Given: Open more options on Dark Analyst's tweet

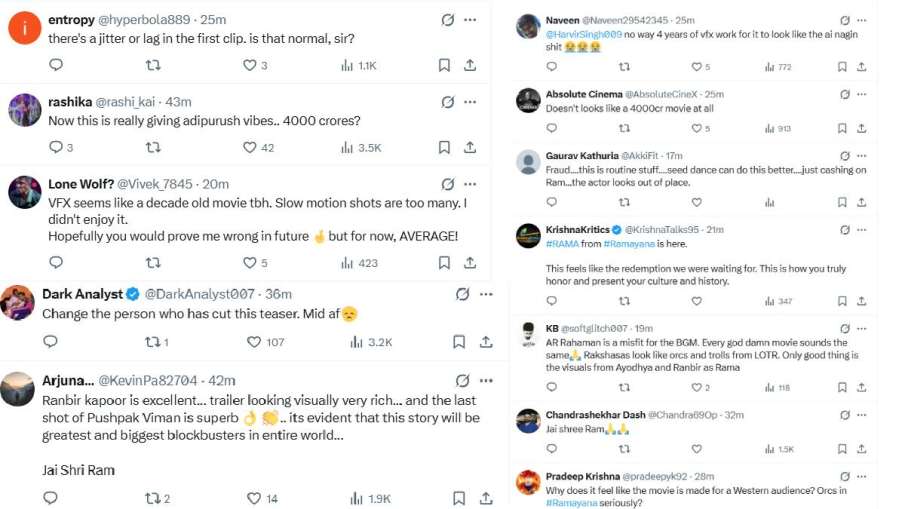Looking at the screenshot, I should point(486,294).
